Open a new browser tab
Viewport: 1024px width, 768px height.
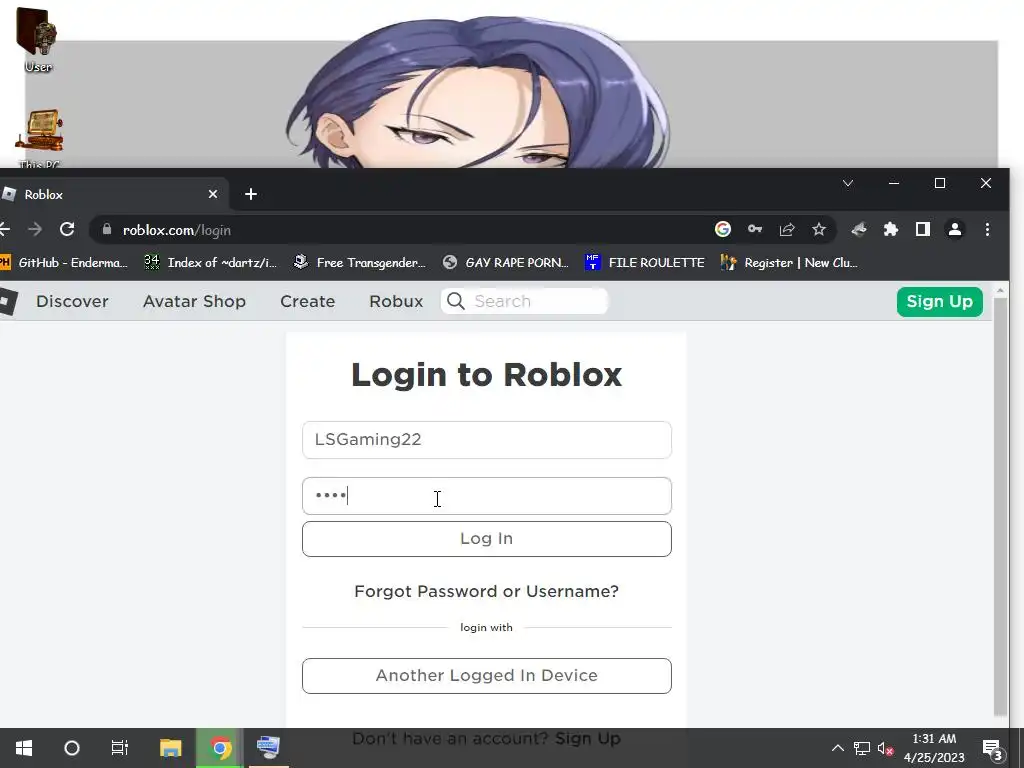[x=251, y=194]
